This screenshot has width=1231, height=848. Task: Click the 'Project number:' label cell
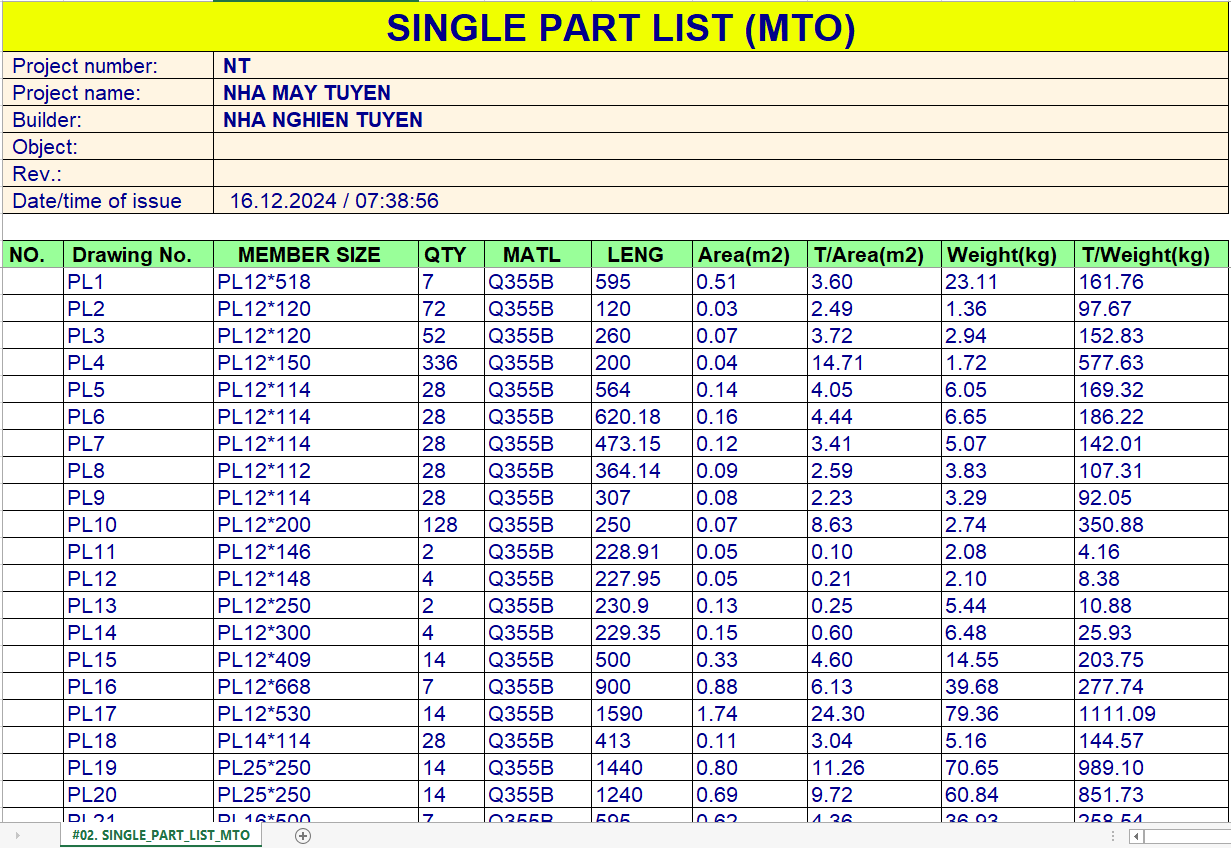tap(108, 66)
